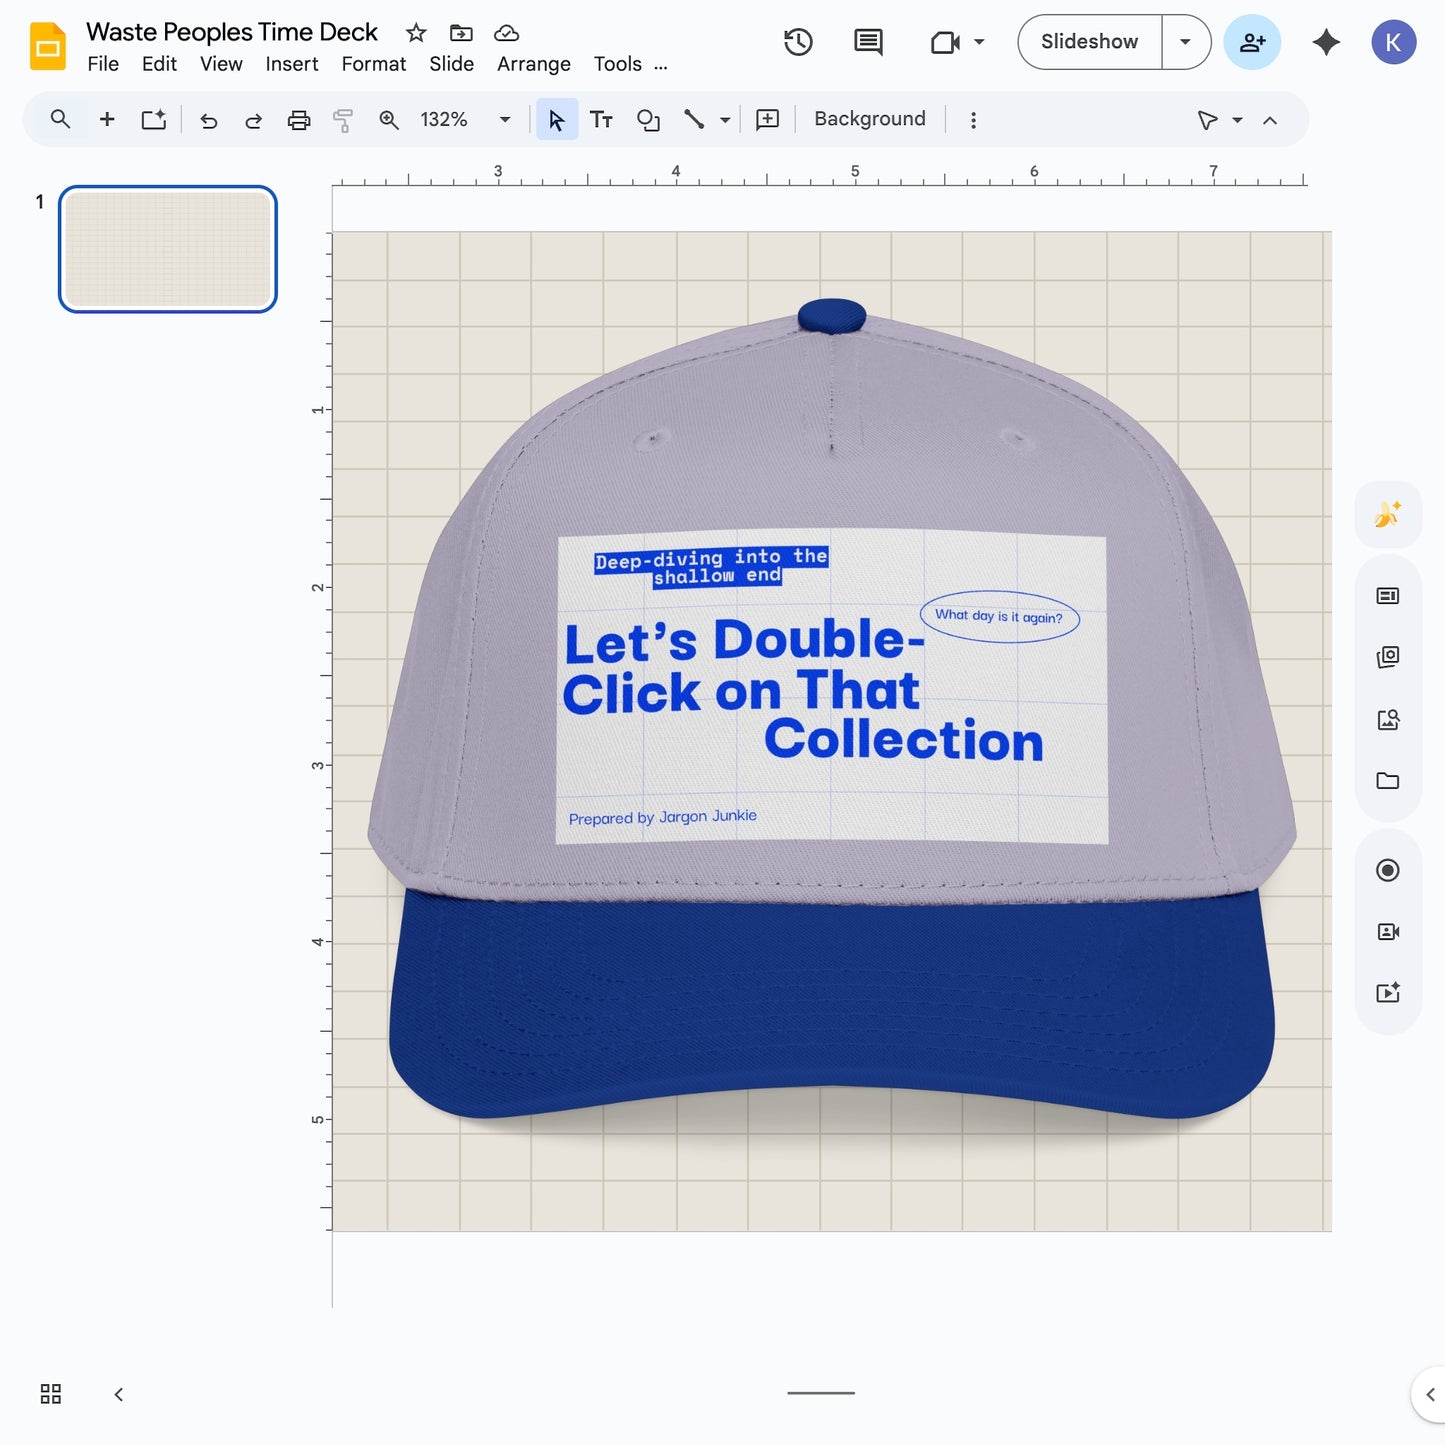Open the K account avatar

(1393, 42)
